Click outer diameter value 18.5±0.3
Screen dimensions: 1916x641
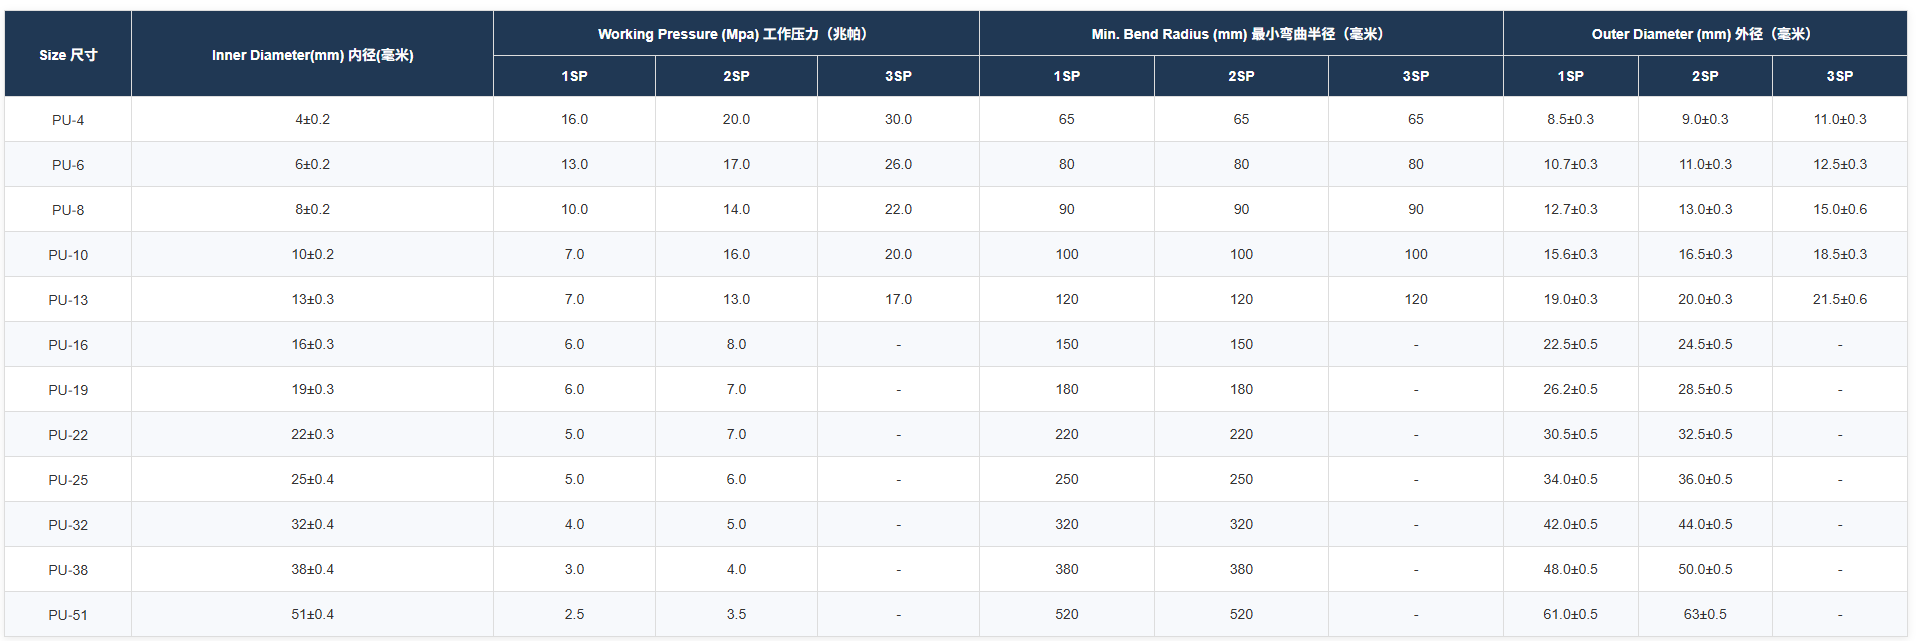click(1840, 254)
